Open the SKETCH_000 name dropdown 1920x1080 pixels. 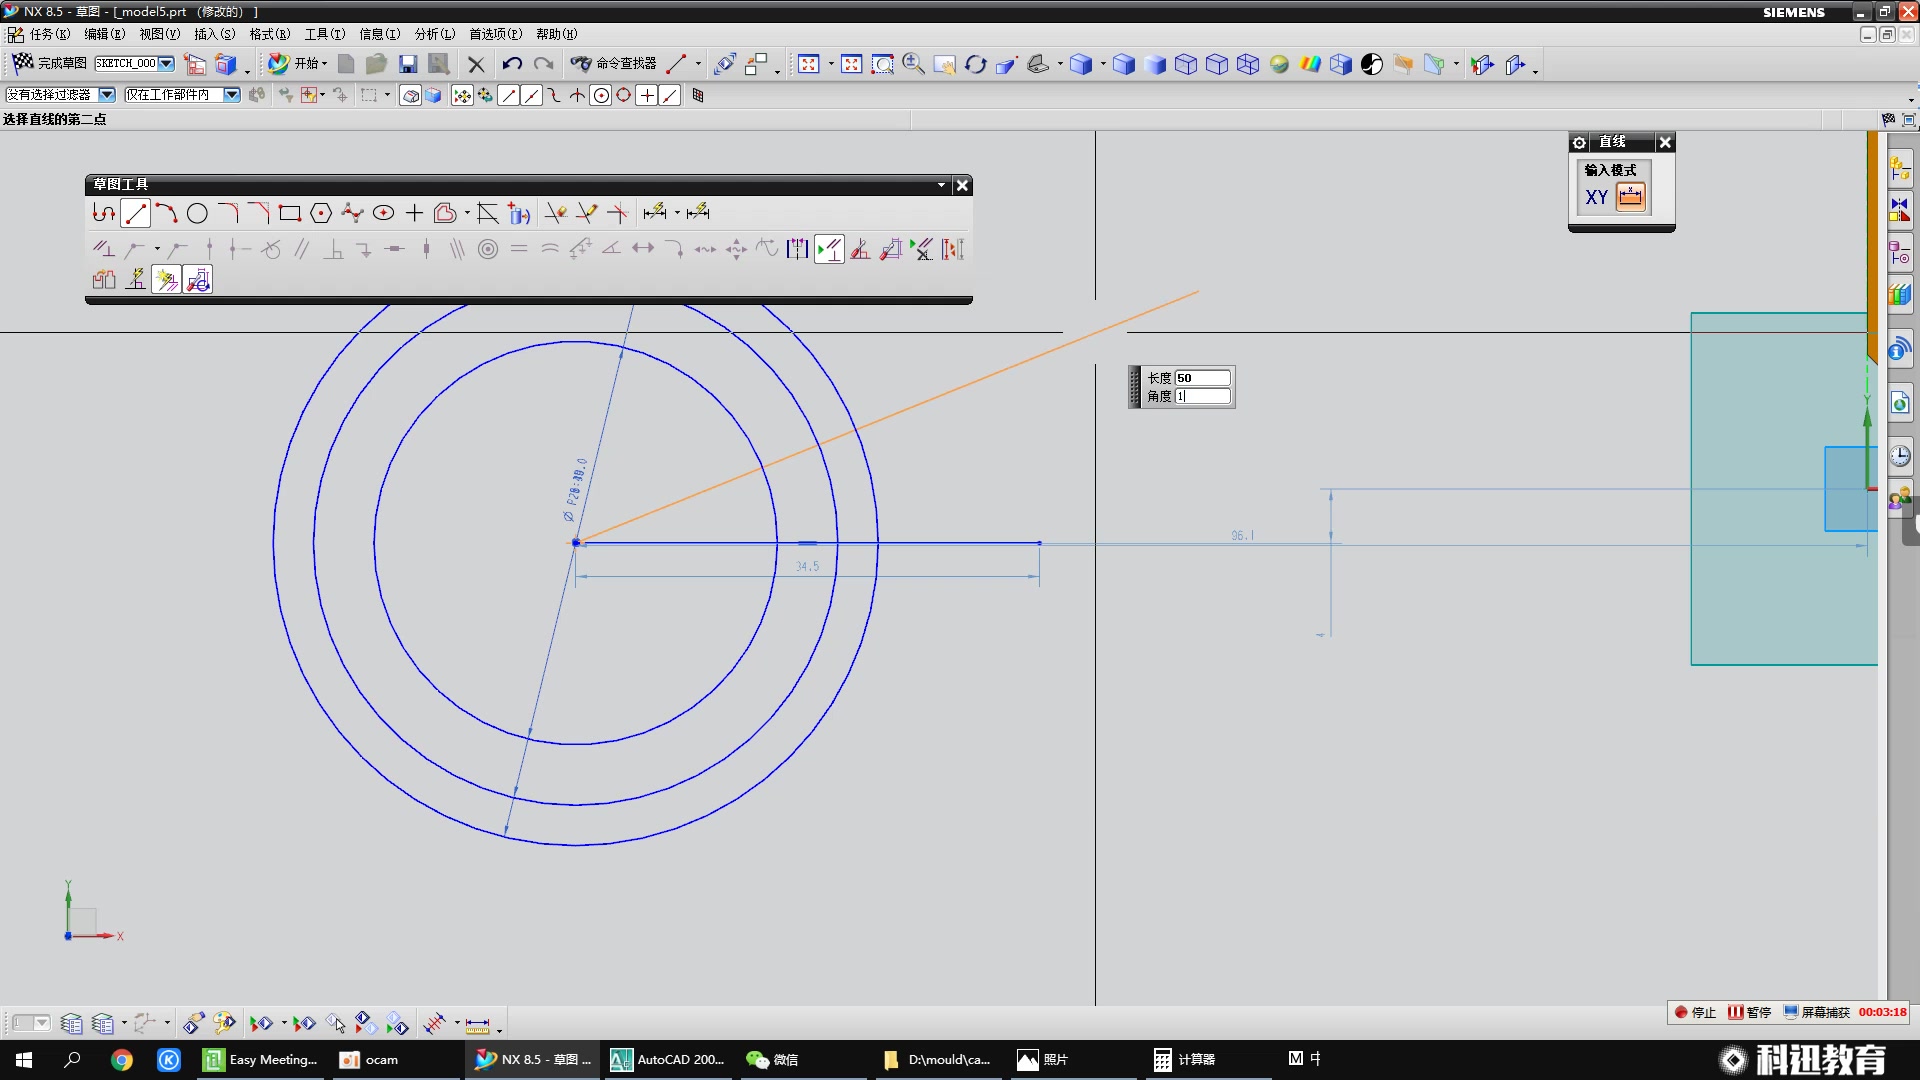[x=166, y=64]
